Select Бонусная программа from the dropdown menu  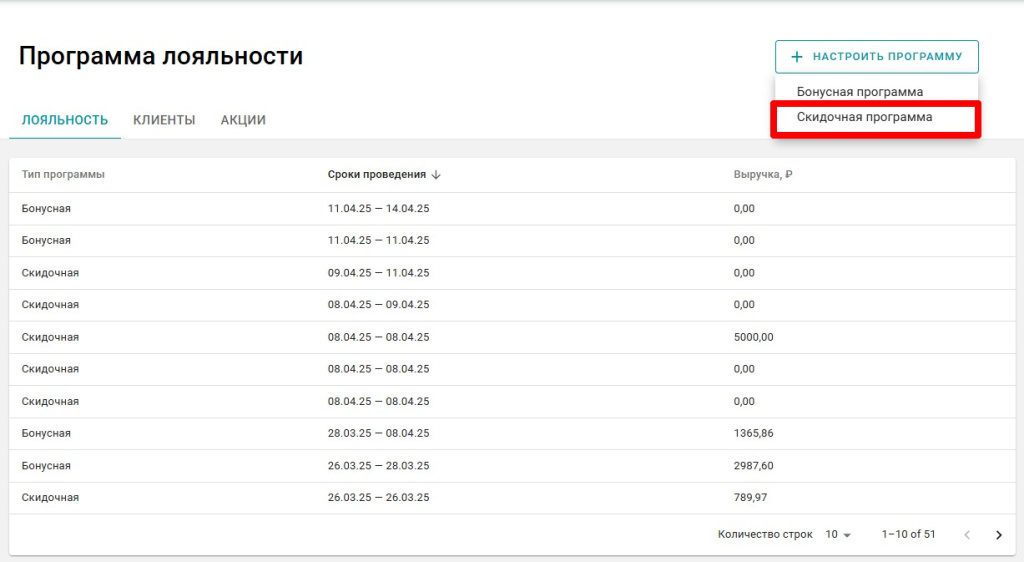click(859, 92)
